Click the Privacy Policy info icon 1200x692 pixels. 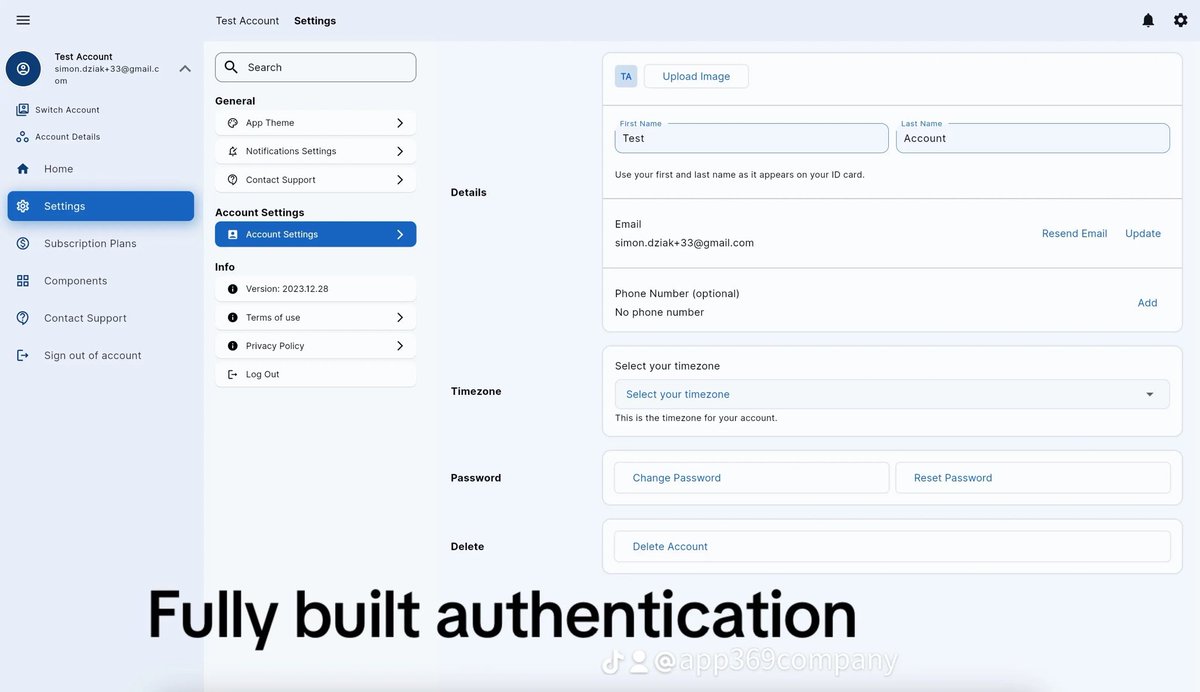(233, 346)
